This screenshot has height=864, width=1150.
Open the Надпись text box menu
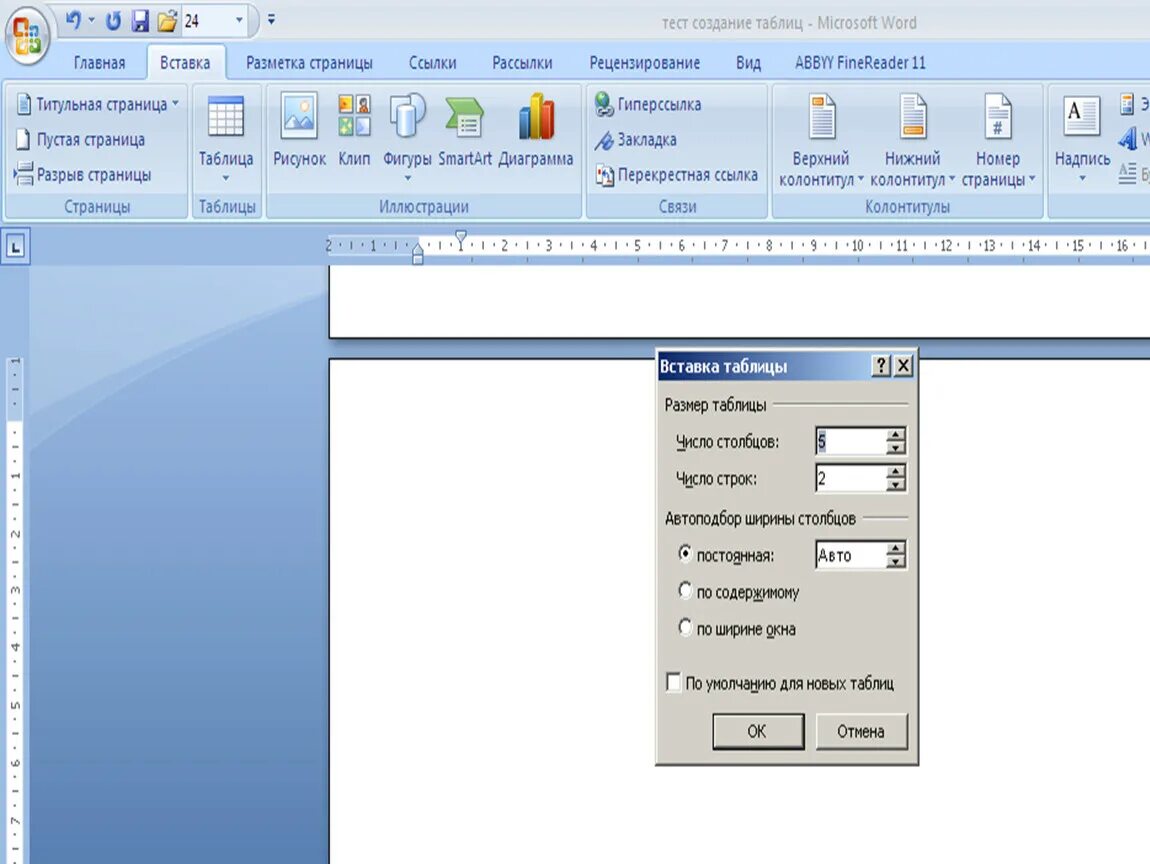[x=1083, y=138]
